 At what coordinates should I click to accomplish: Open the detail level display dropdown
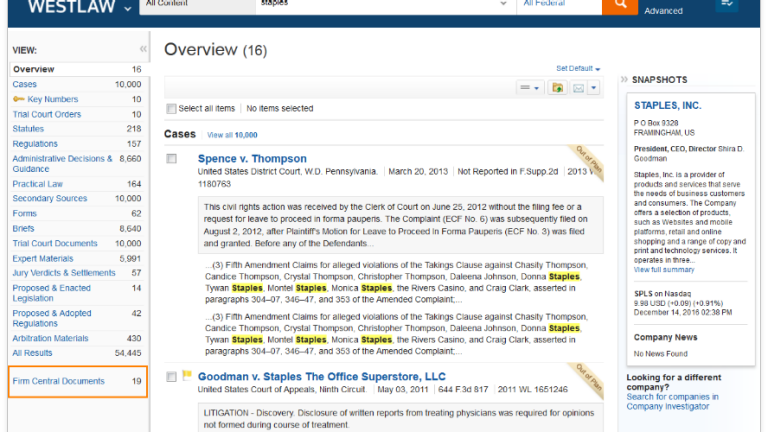529,89
